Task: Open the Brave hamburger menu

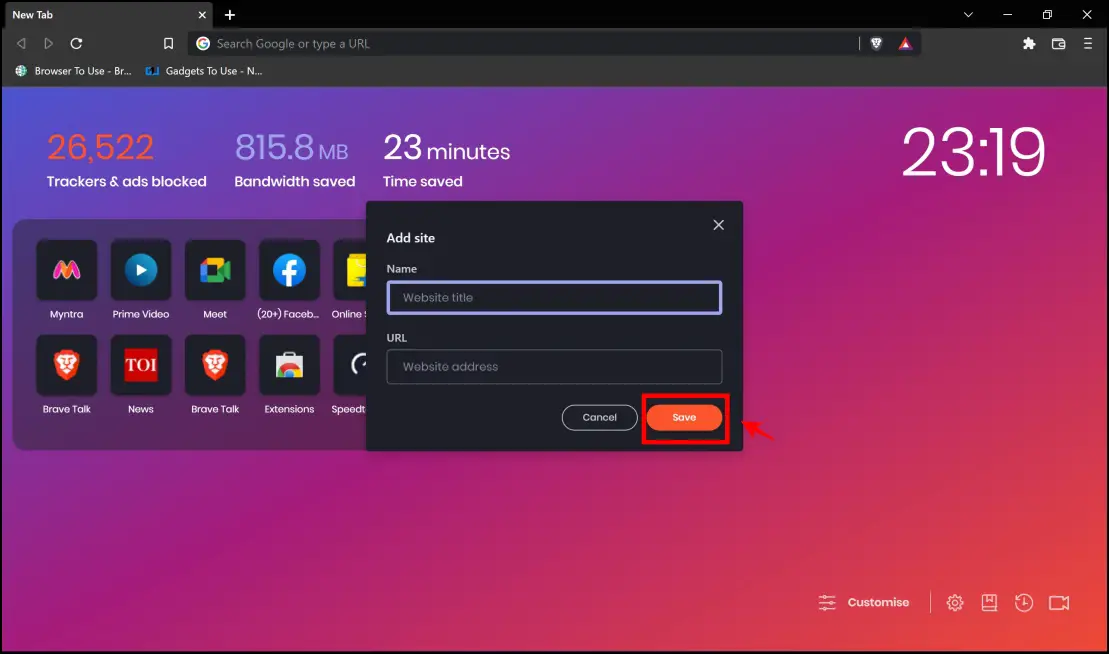Action: click(x=1088, y=43)
